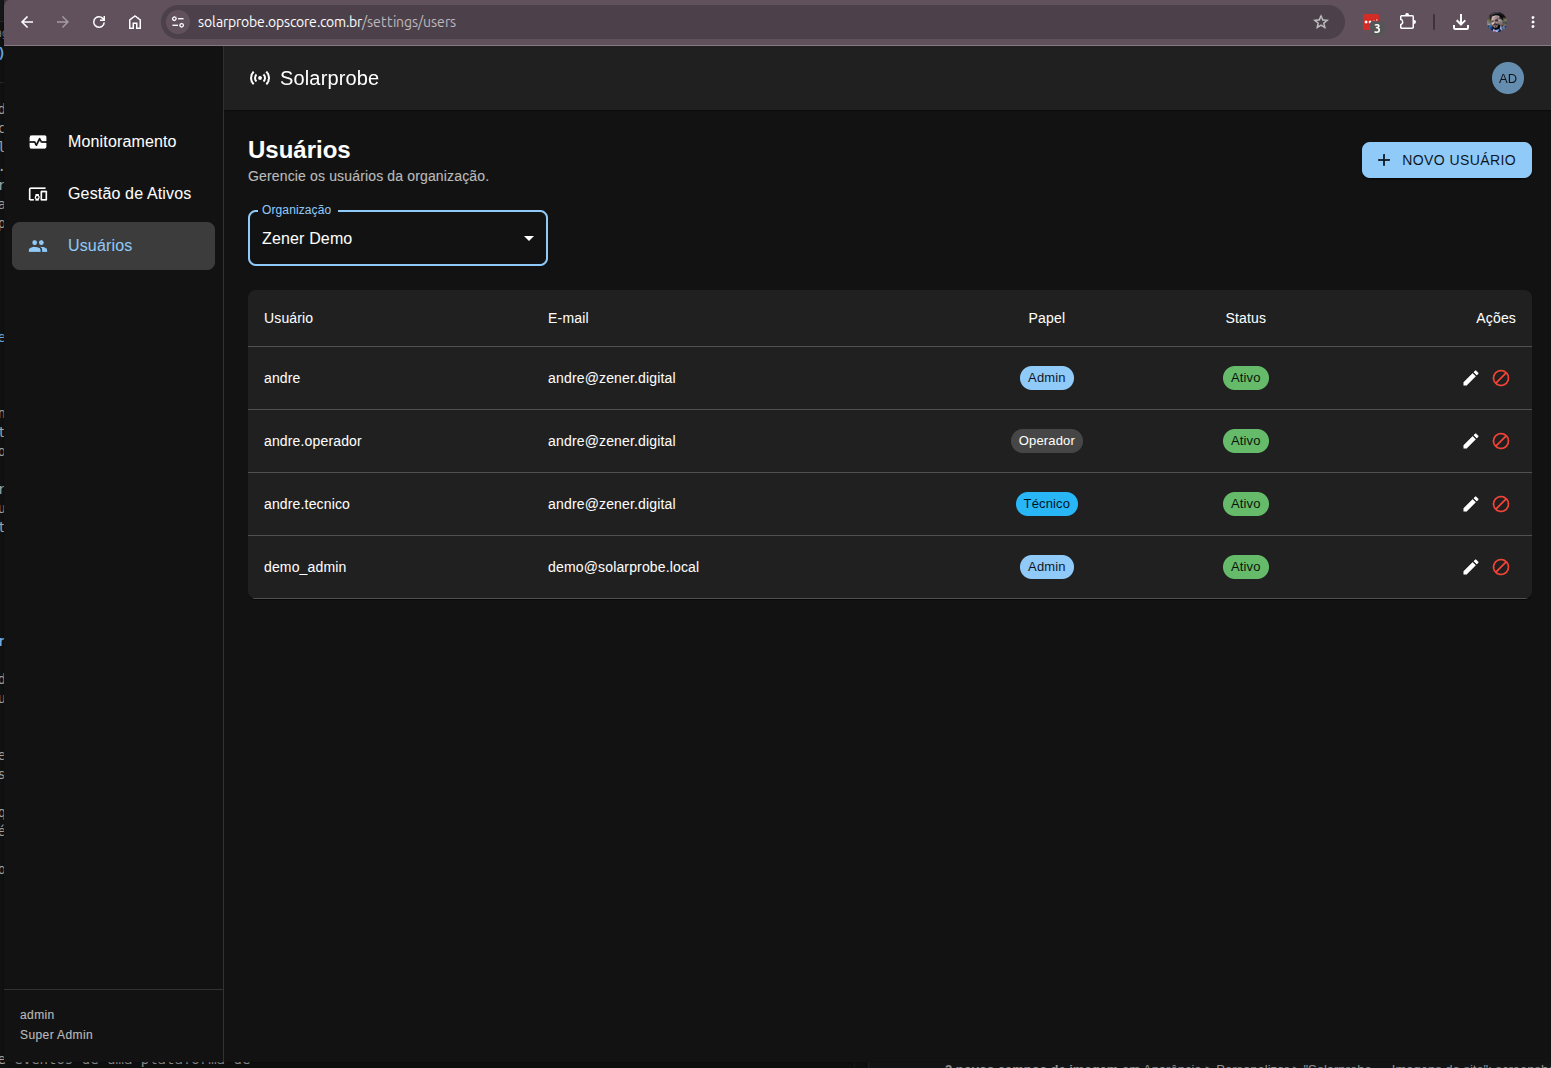
Task: Click the Solarprobe title text
Action: point(329,78)
